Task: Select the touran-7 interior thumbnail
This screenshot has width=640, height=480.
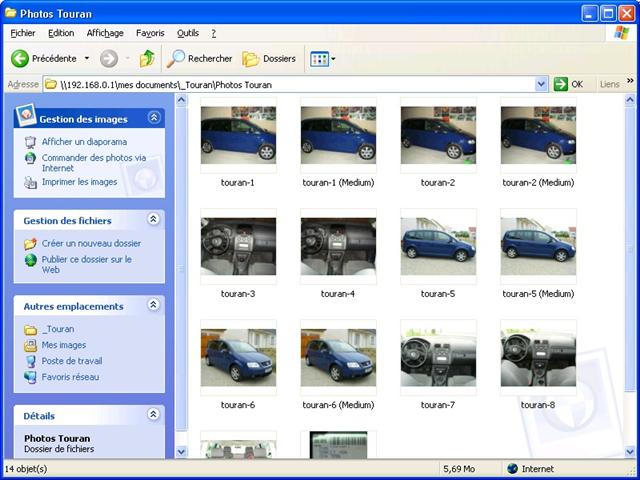Action: [438, 358]
